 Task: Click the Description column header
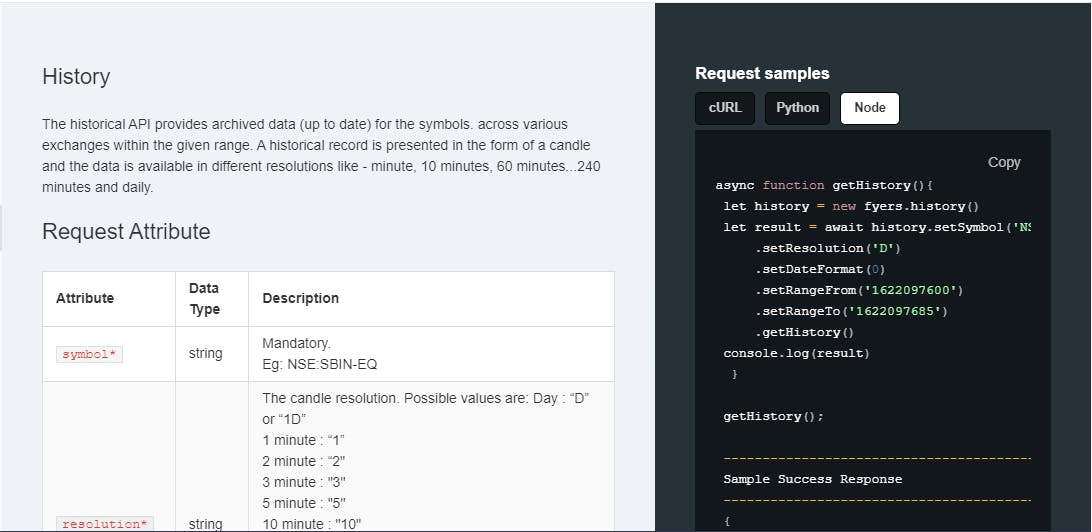point(300,298)
